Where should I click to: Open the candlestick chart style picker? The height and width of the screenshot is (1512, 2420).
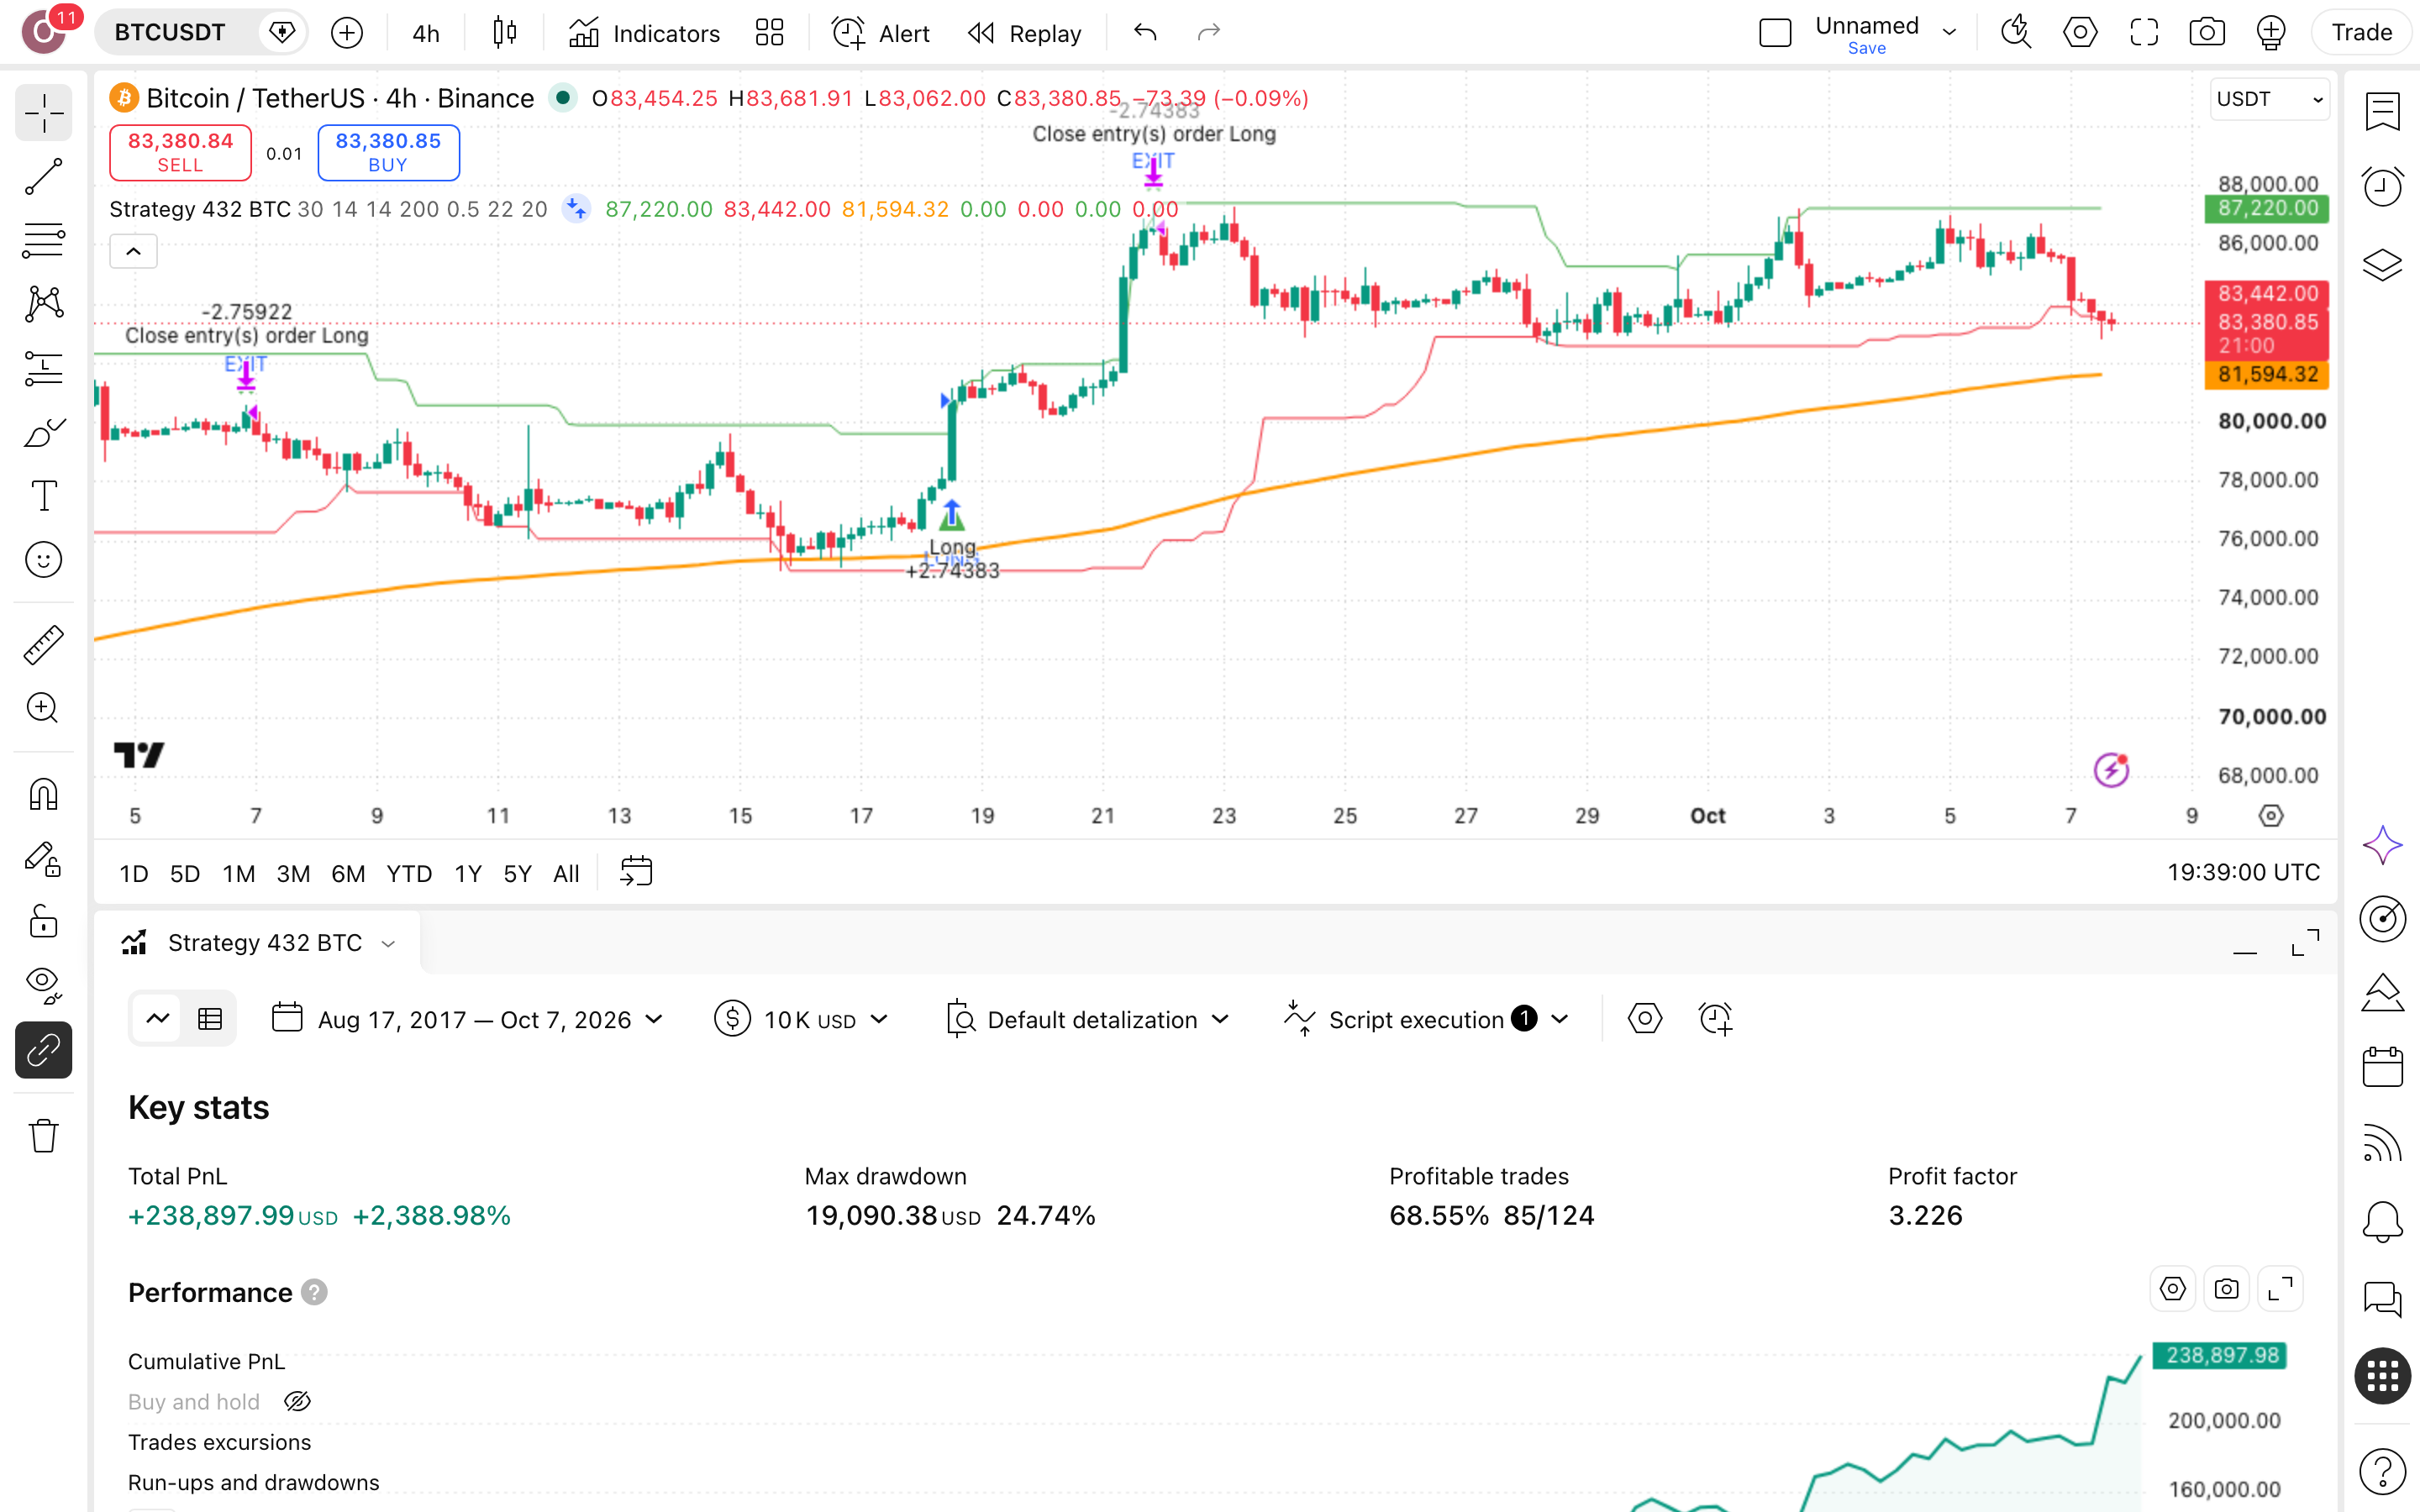tap(505, 33)
